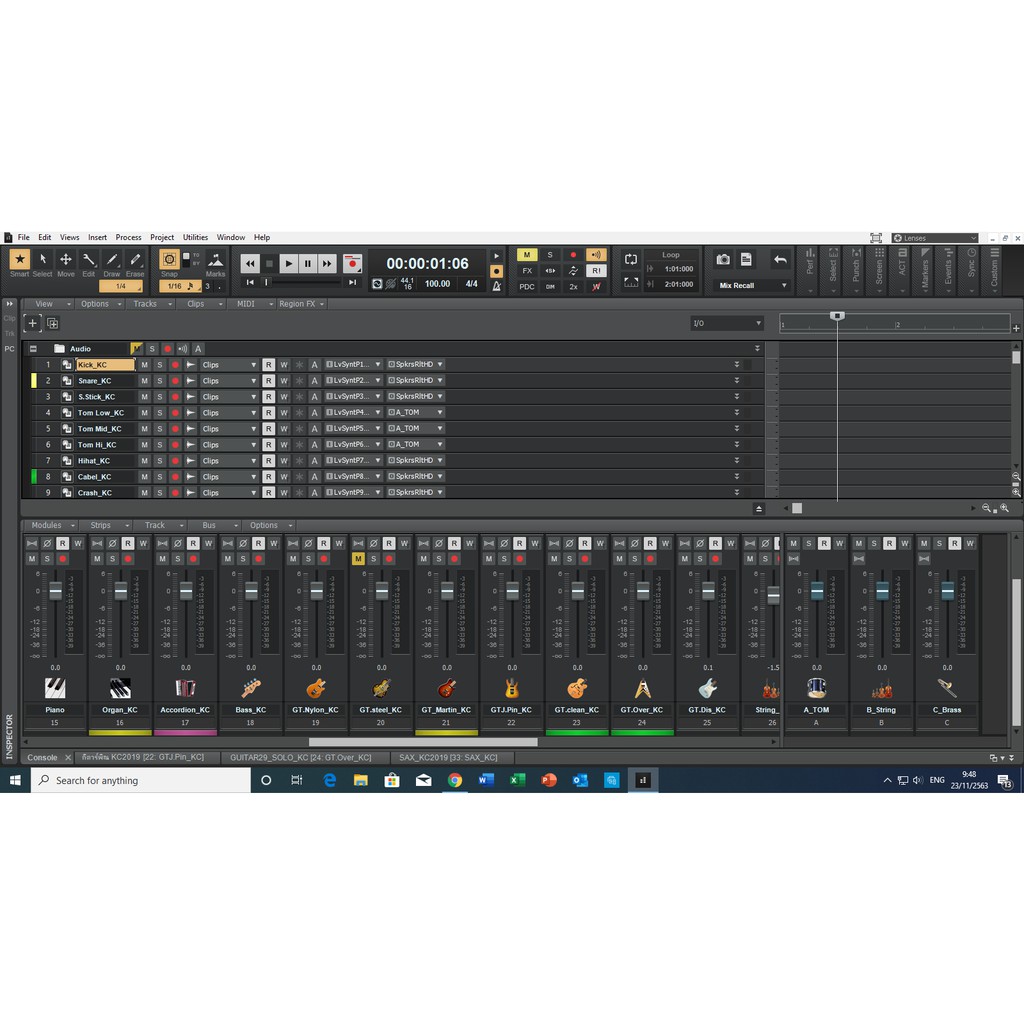Choose the Erase tool
The width and height of the screenshot is (1024, 1024).
[135, 260]
